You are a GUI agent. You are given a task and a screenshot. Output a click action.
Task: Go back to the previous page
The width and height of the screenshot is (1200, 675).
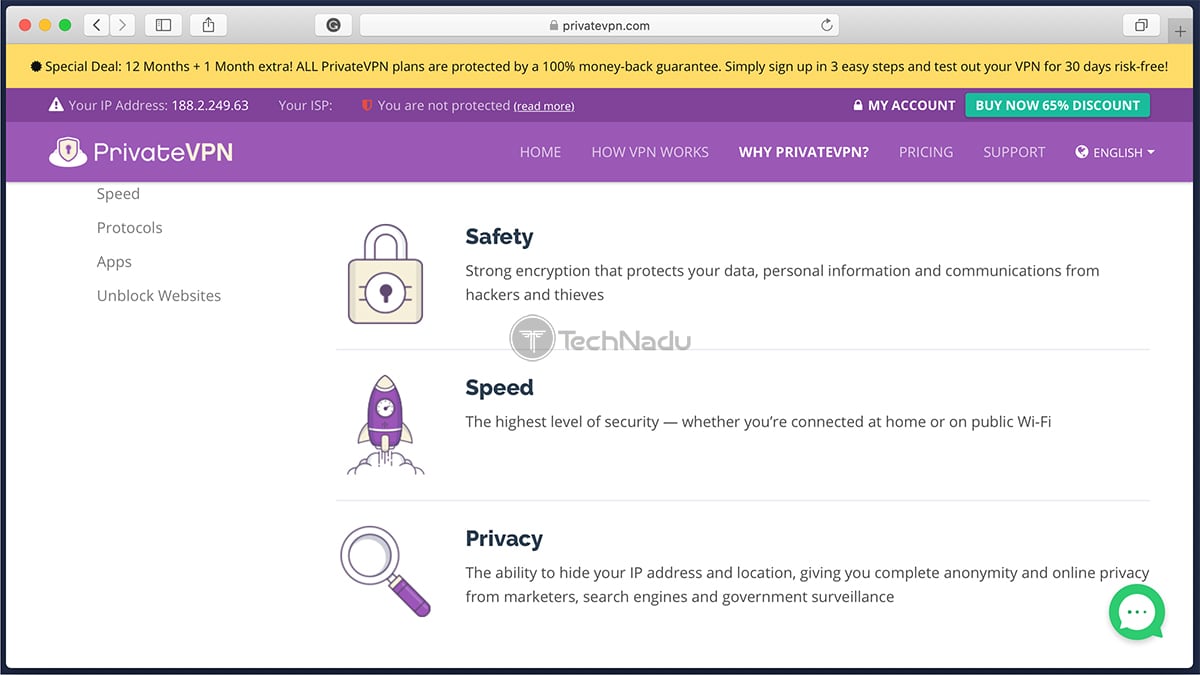97,25
